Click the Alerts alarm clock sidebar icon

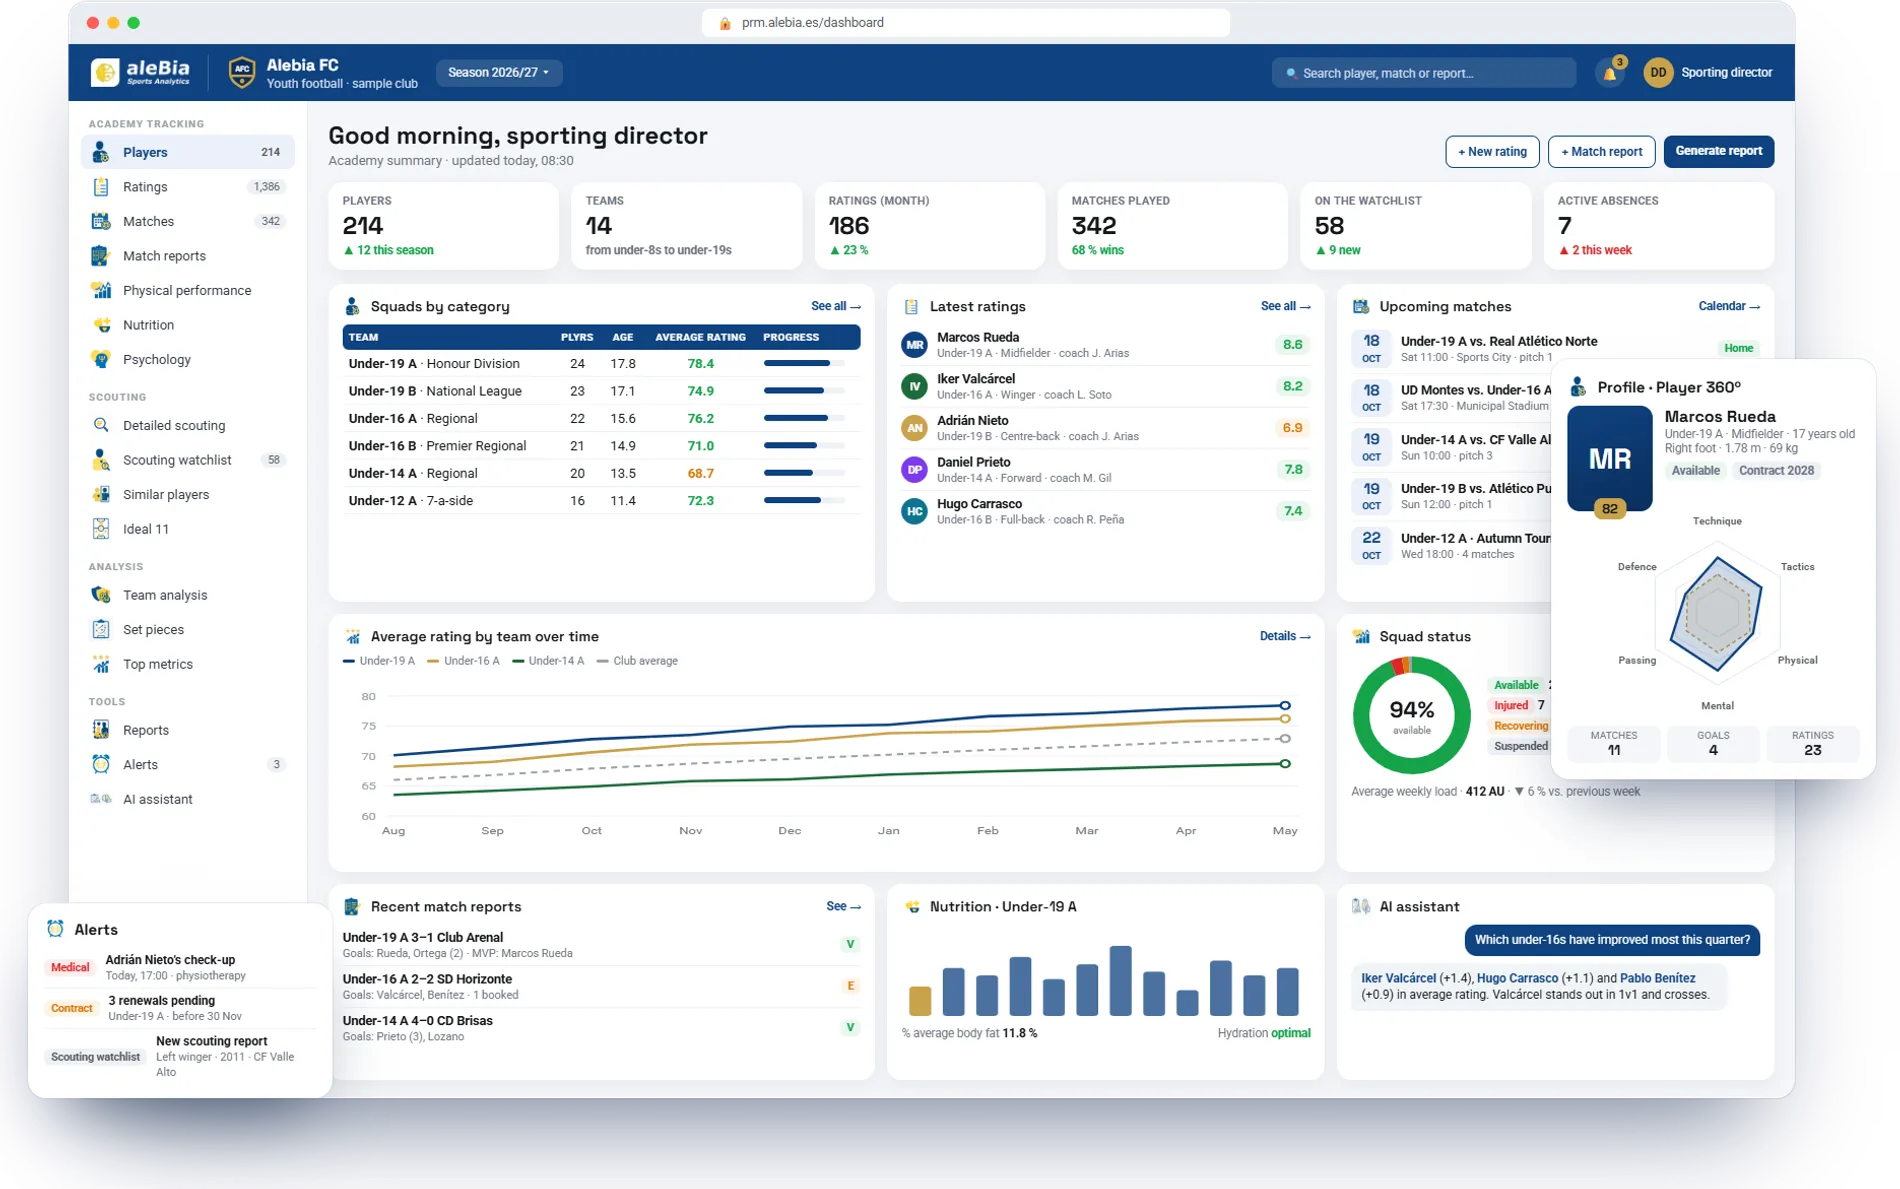pyautogui.click(x=101, y=764)
